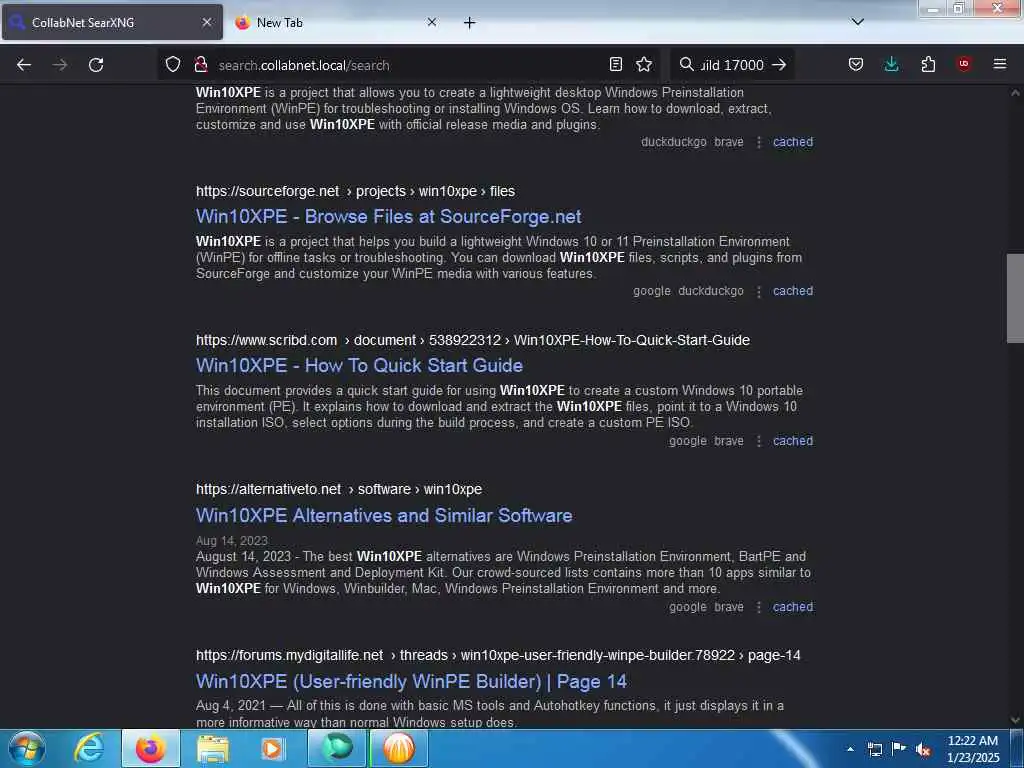Click the scrollbar down arrow
Screen dimensions: 1024x768
[1015, 720]
